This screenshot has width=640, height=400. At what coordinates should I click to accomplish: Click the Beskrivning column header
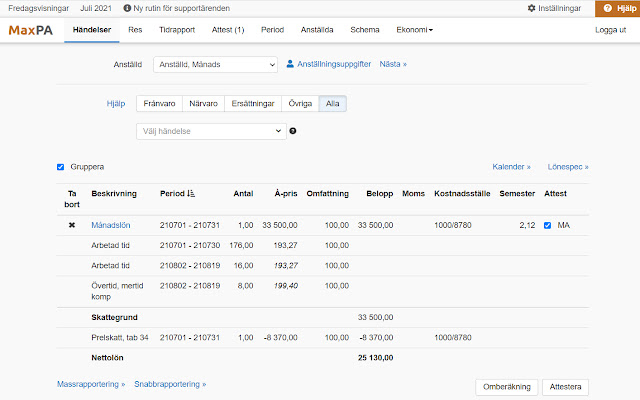coord(114,193)
